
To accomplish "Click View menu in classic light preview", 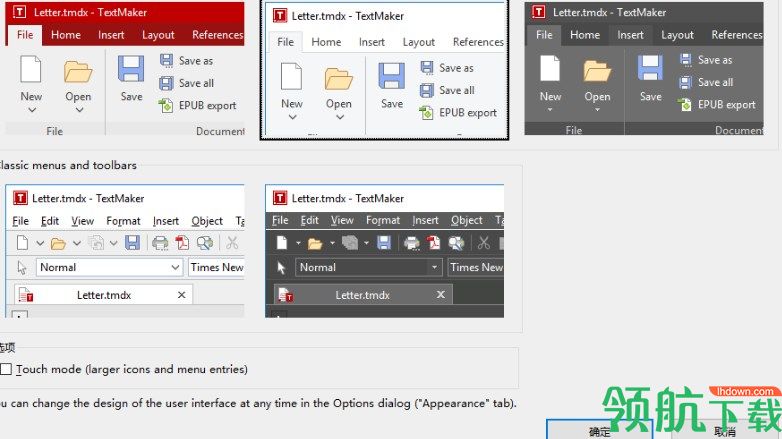I will (x=82, y=221).
